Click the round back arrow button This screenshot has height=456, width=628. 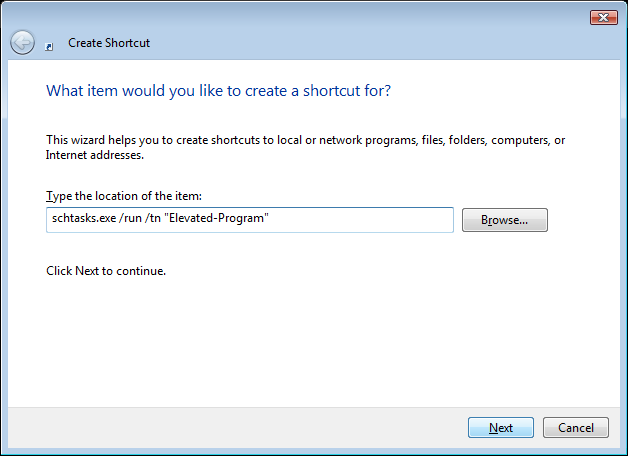click(x=22, y=42)
